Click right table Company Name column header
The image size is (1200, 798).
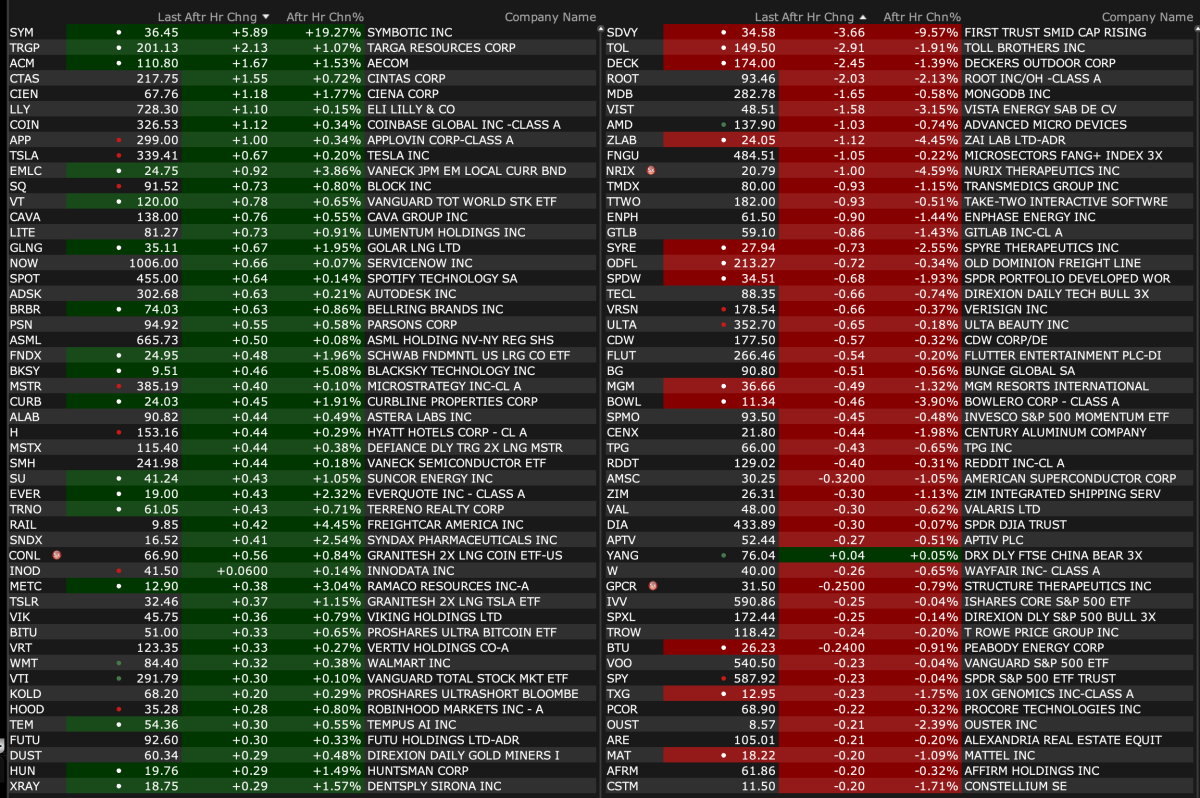(1147, 17)
